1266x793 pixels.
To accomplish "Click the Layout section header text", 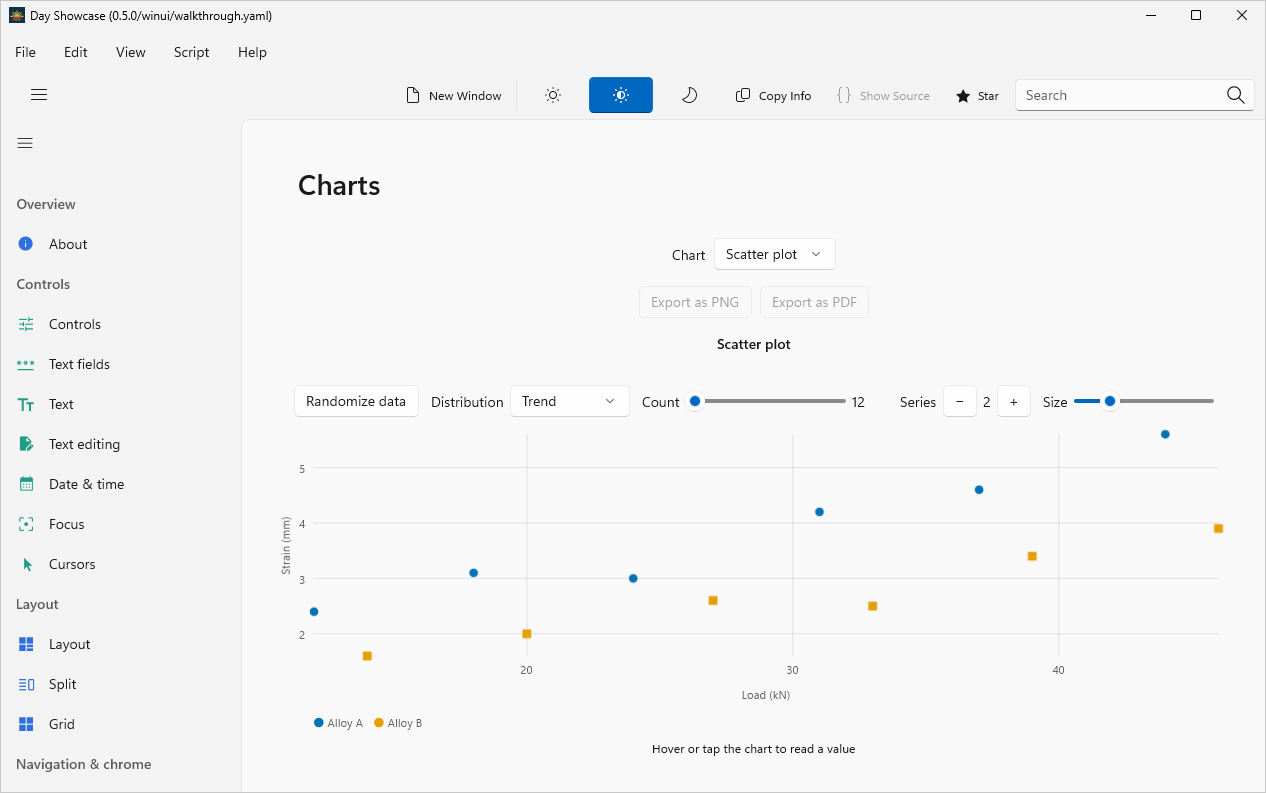I will coord(37,604).
